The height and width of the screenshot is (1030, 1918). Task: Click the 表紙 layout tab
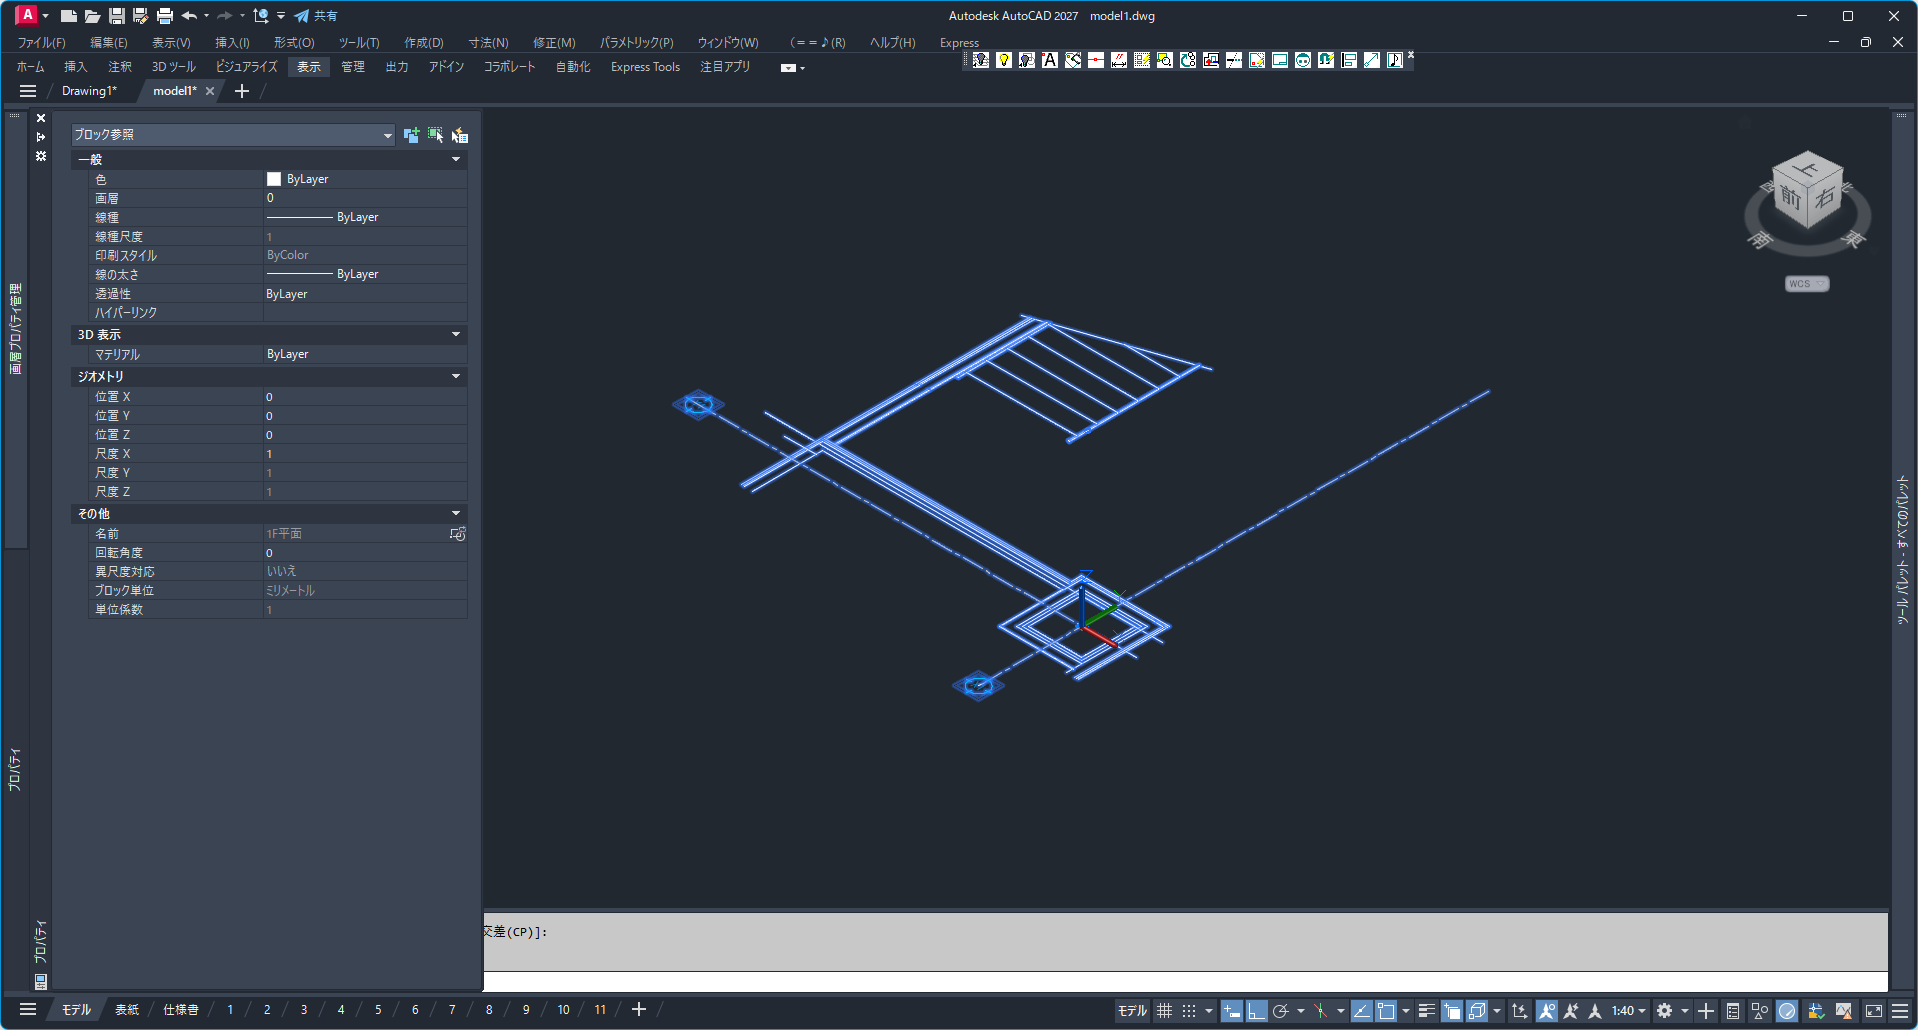(x=127, y=1010)
